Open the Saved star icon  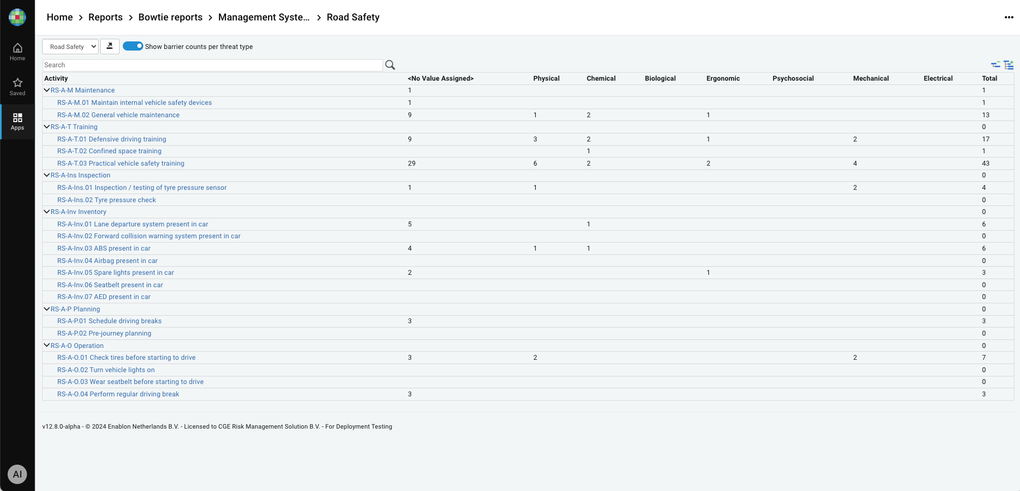coord(17,87)
